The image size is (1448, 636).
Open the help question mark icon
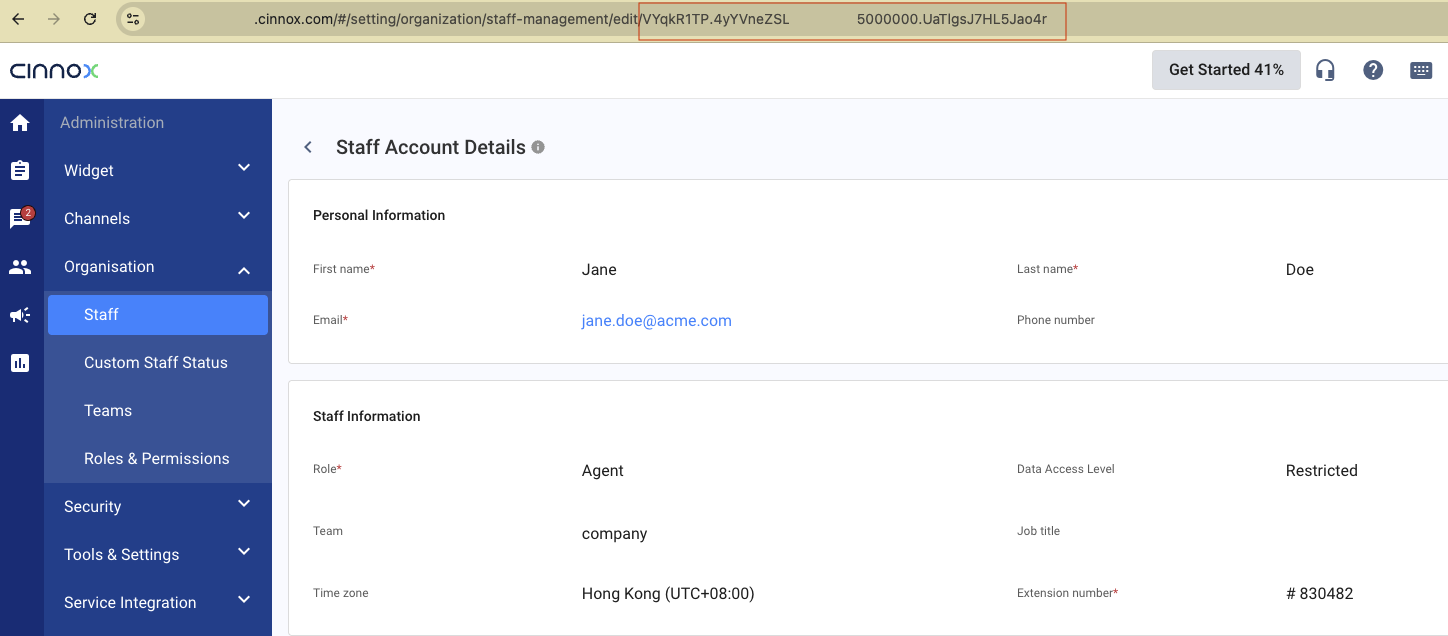click(x=1373, y=70)
